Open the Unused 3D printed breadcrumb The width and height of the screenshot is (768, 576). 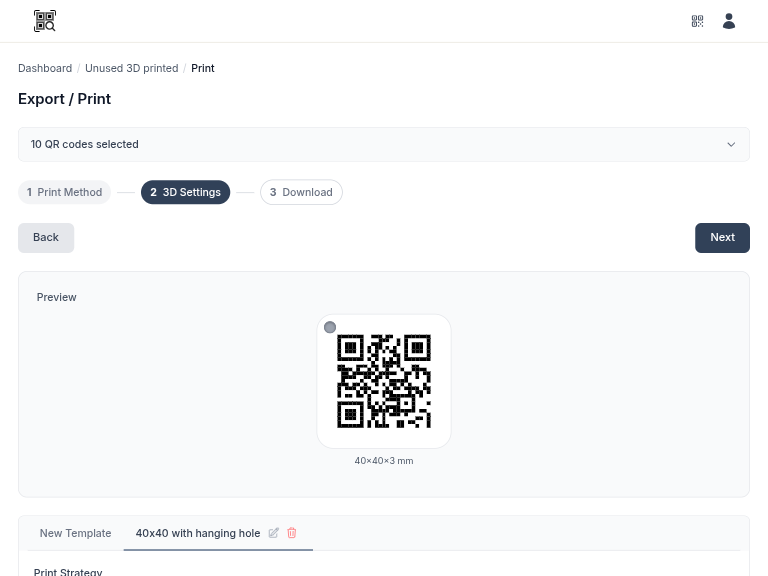[131, 68]
